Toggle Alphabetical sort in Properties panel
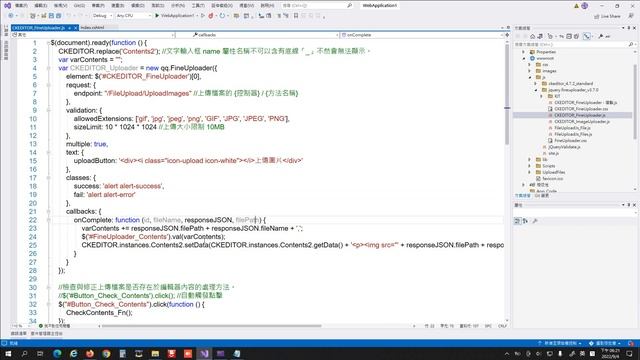The width and height of the screenshot is (640, 360). click(x=525, y=221)
